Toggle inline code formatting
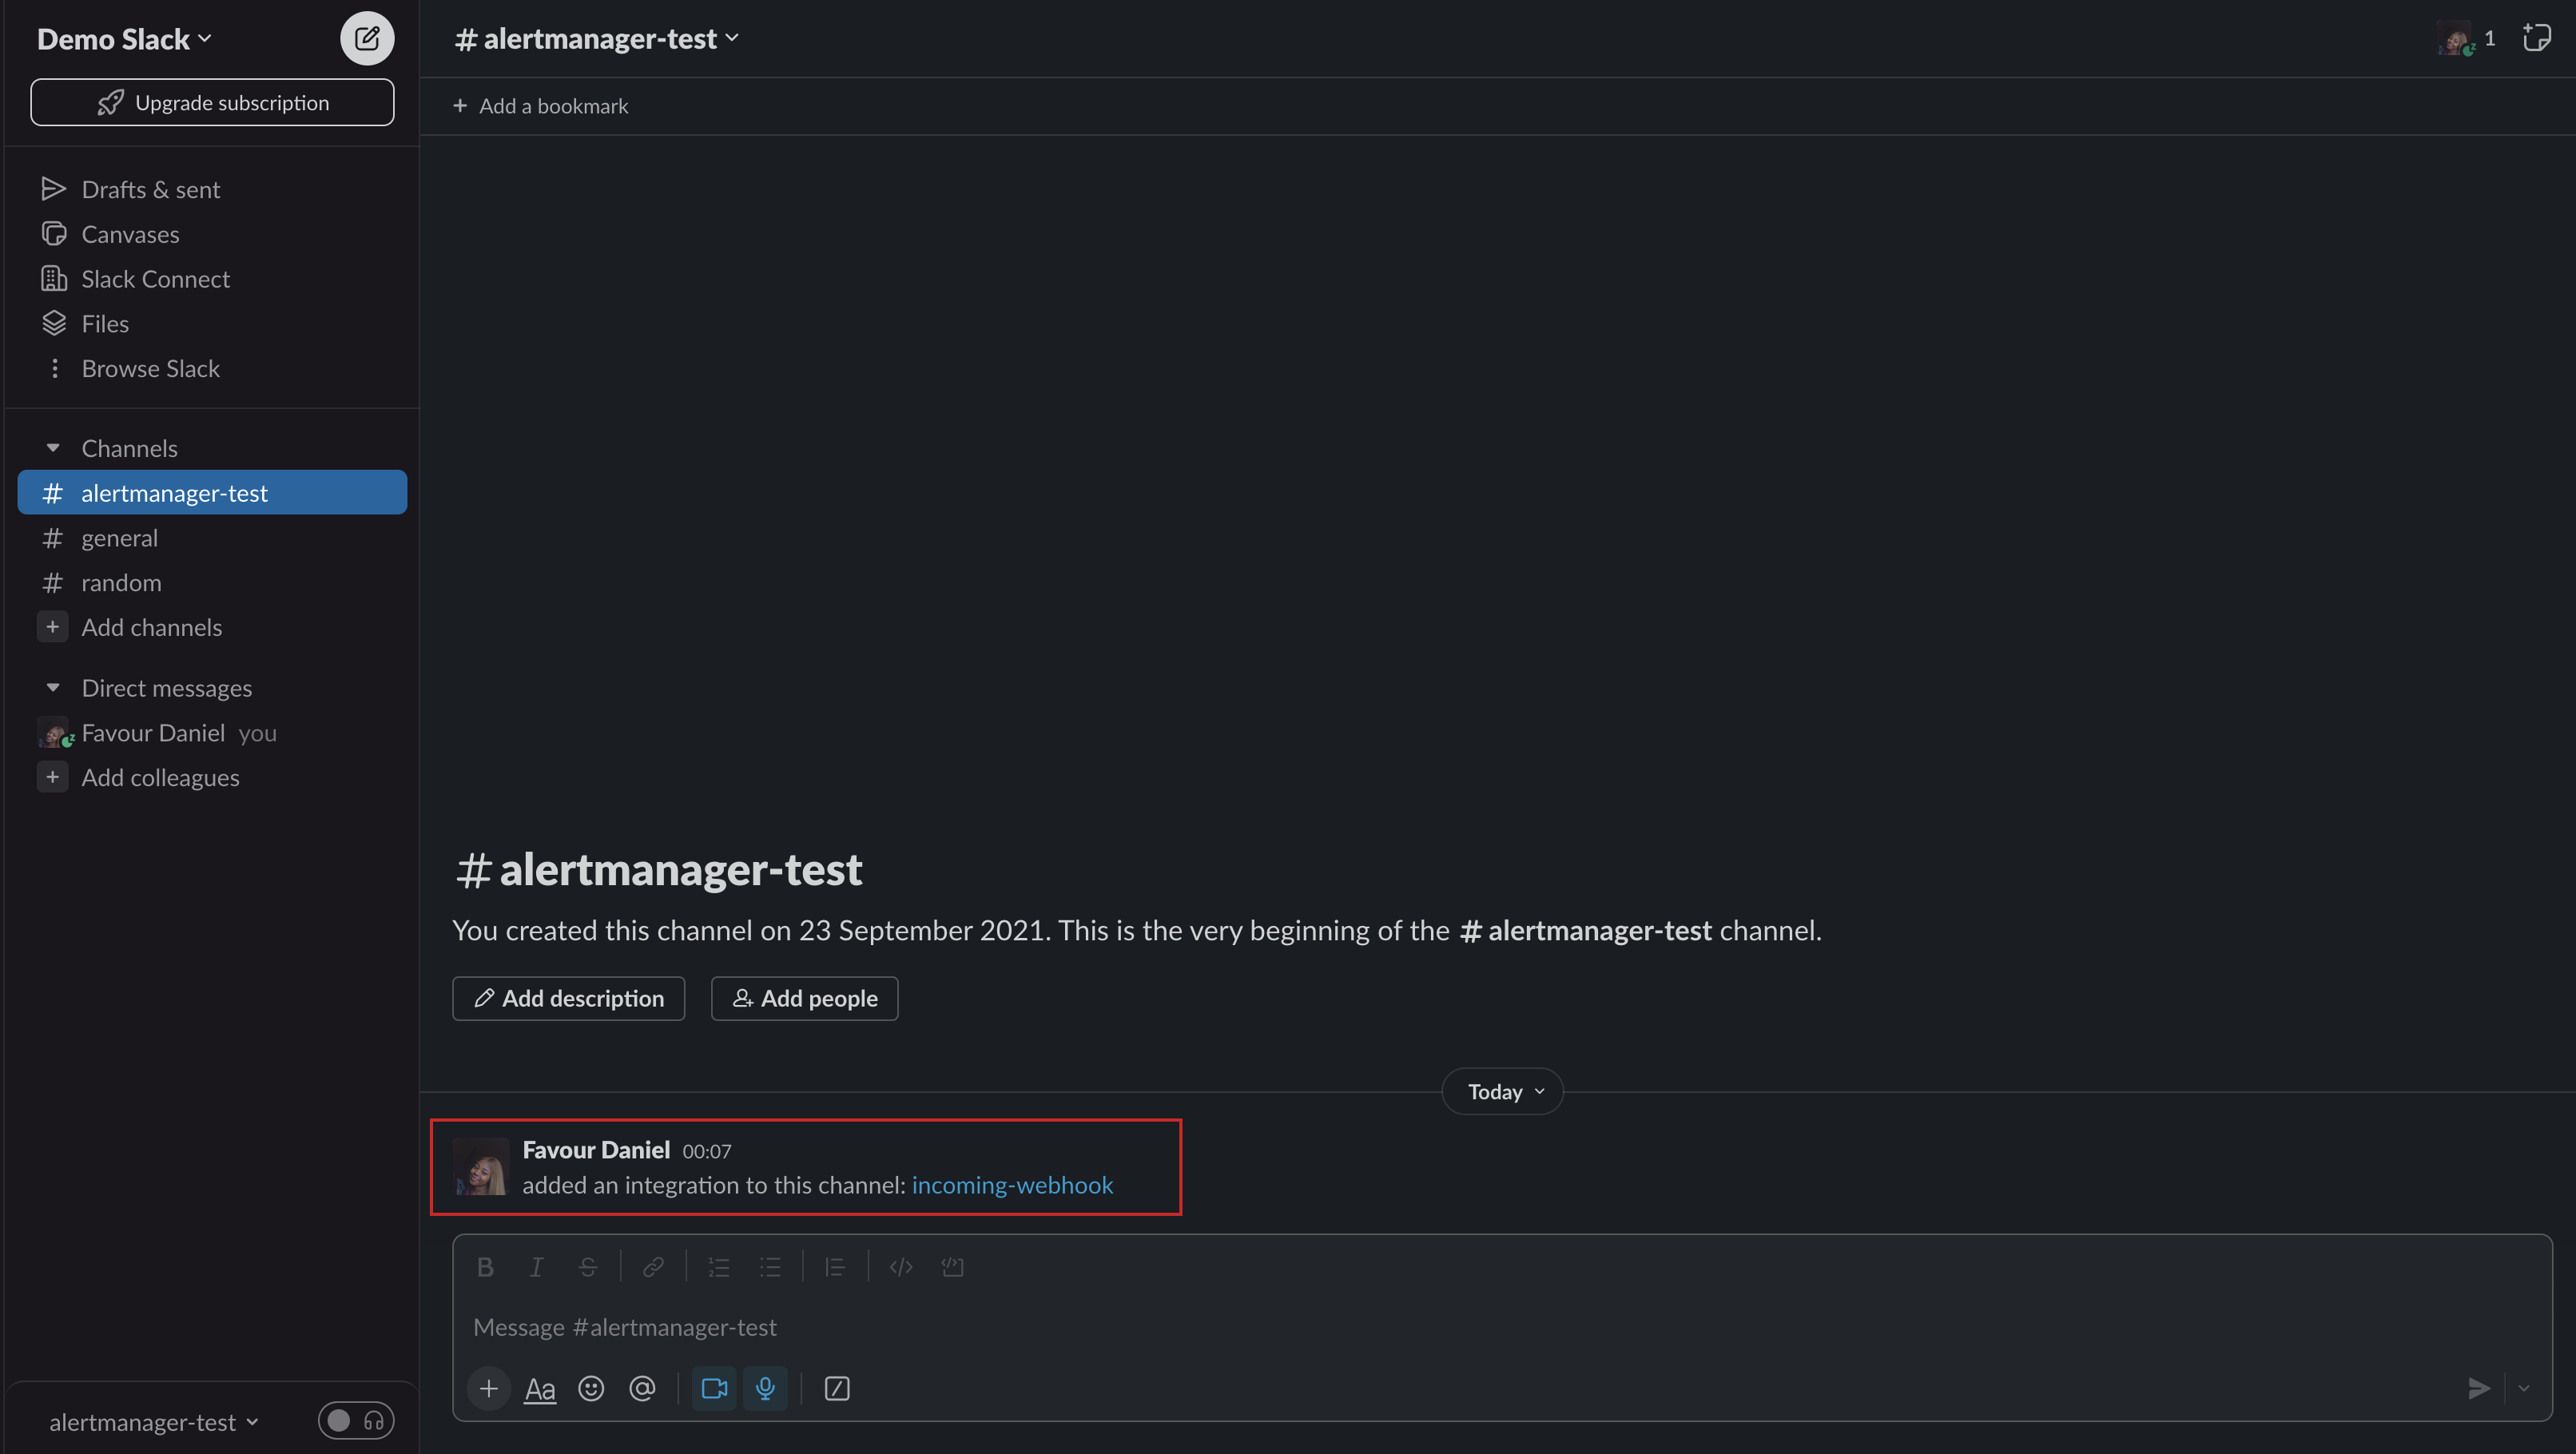 [901, 1267]
